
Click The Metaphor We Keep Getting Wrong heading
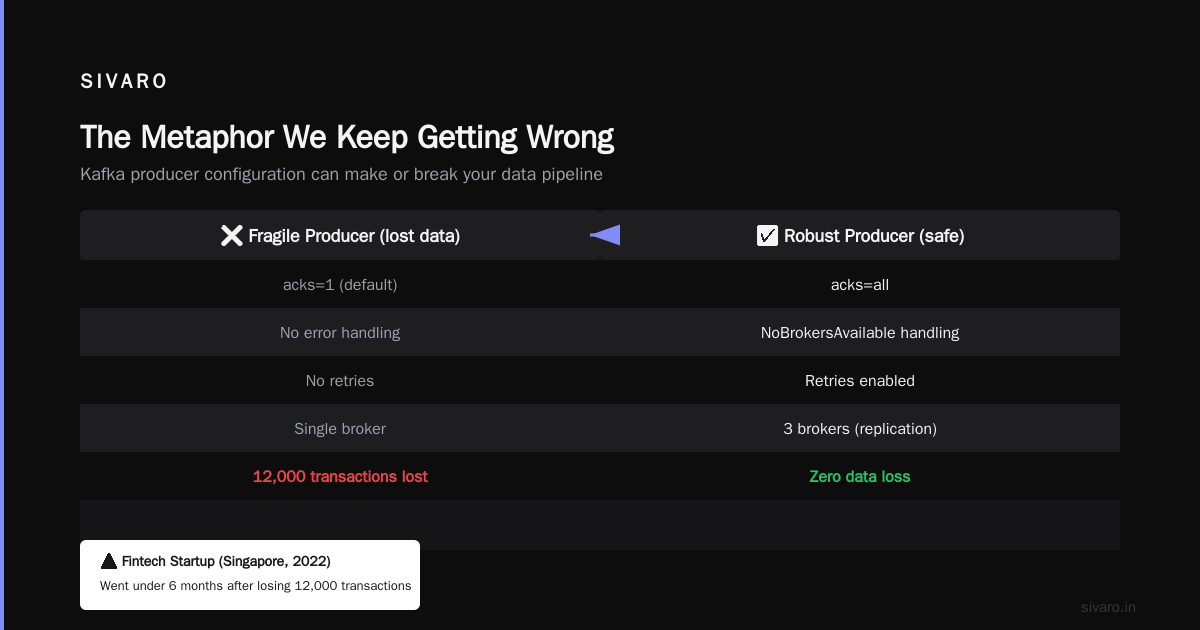tap(347, 137)
